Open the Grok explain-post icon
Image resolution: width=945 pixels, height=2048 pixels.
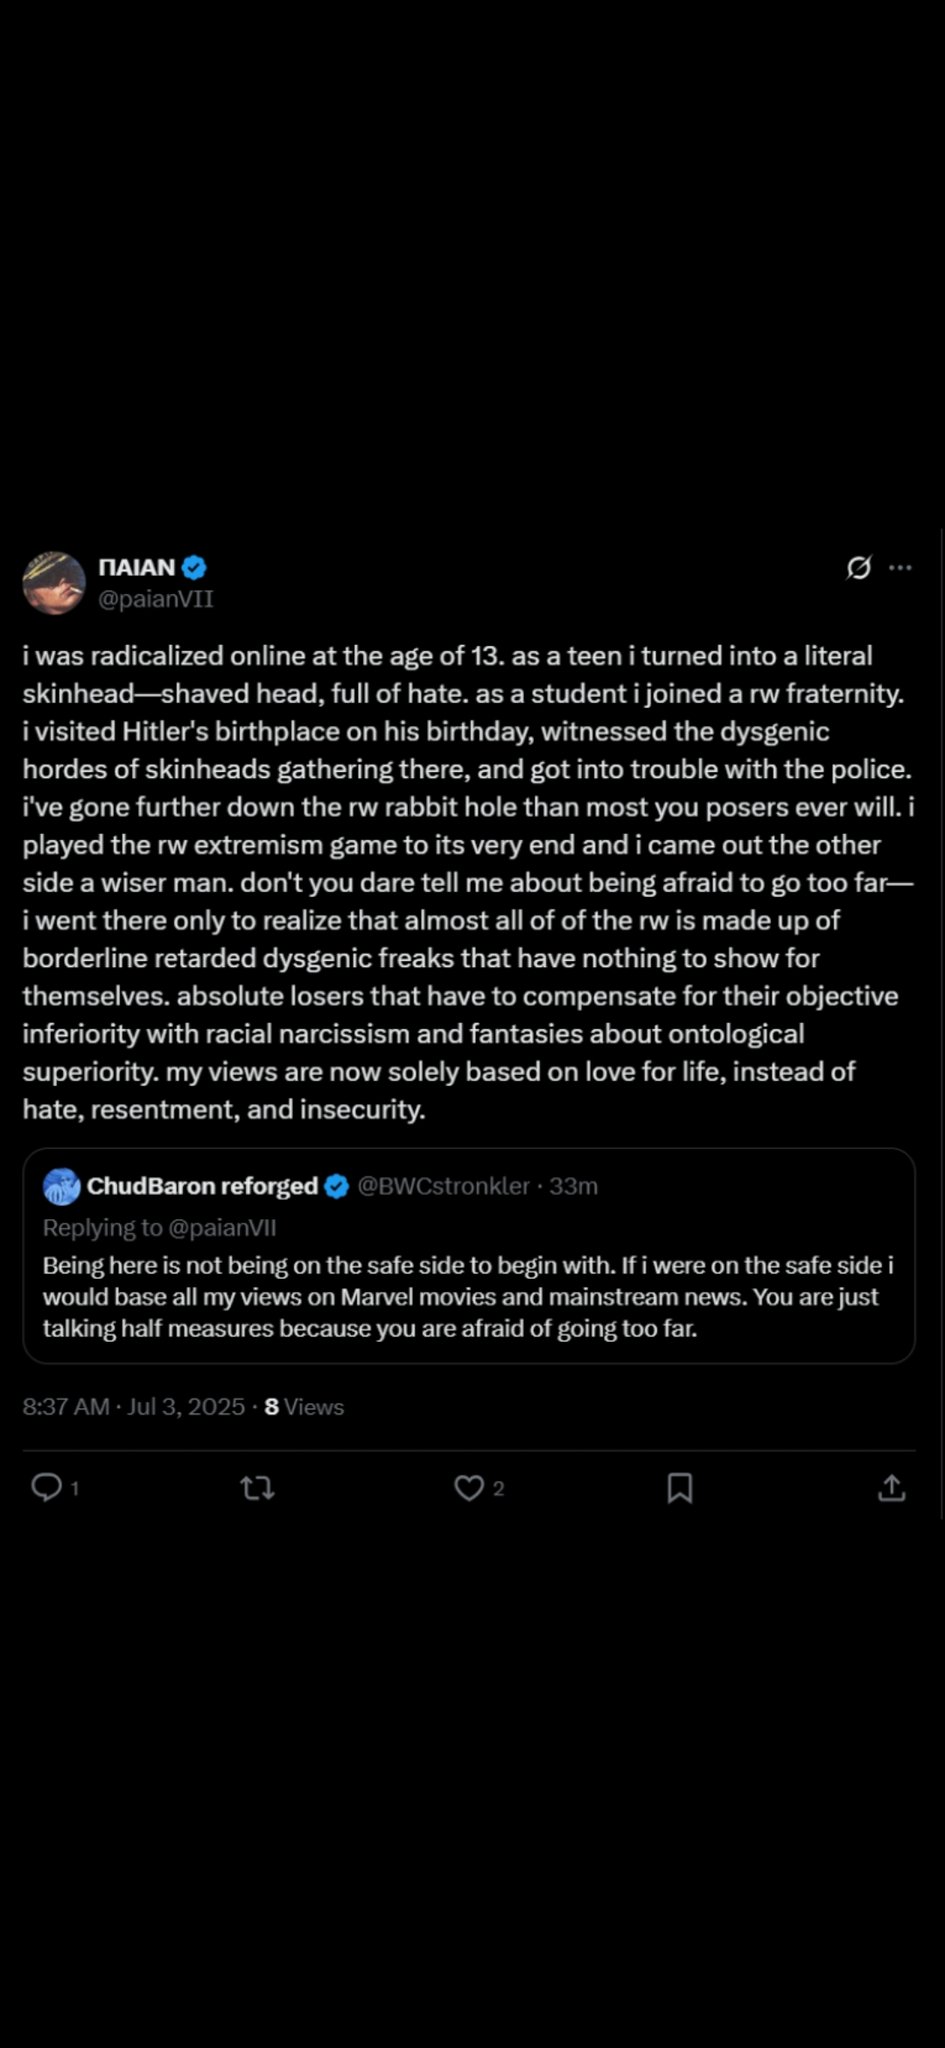pyautogui.click(x=858, y=568)
